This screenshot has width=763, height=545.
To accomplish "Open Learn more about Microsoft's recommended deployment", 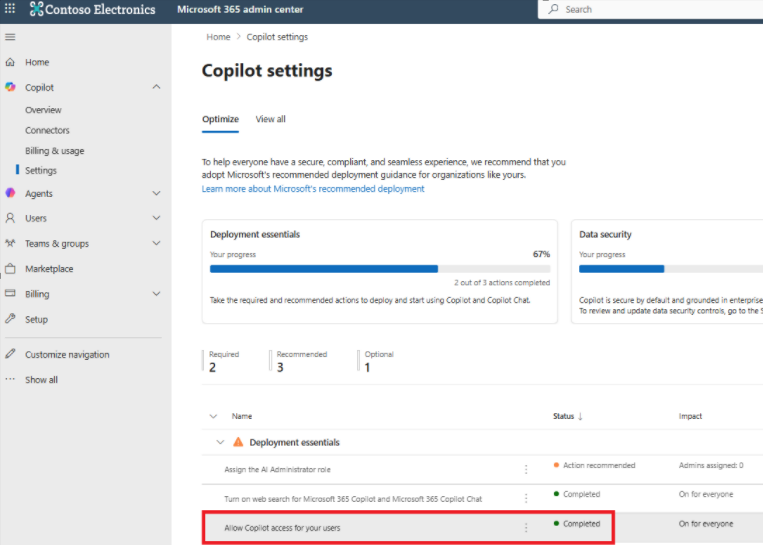I will point(313,189).
